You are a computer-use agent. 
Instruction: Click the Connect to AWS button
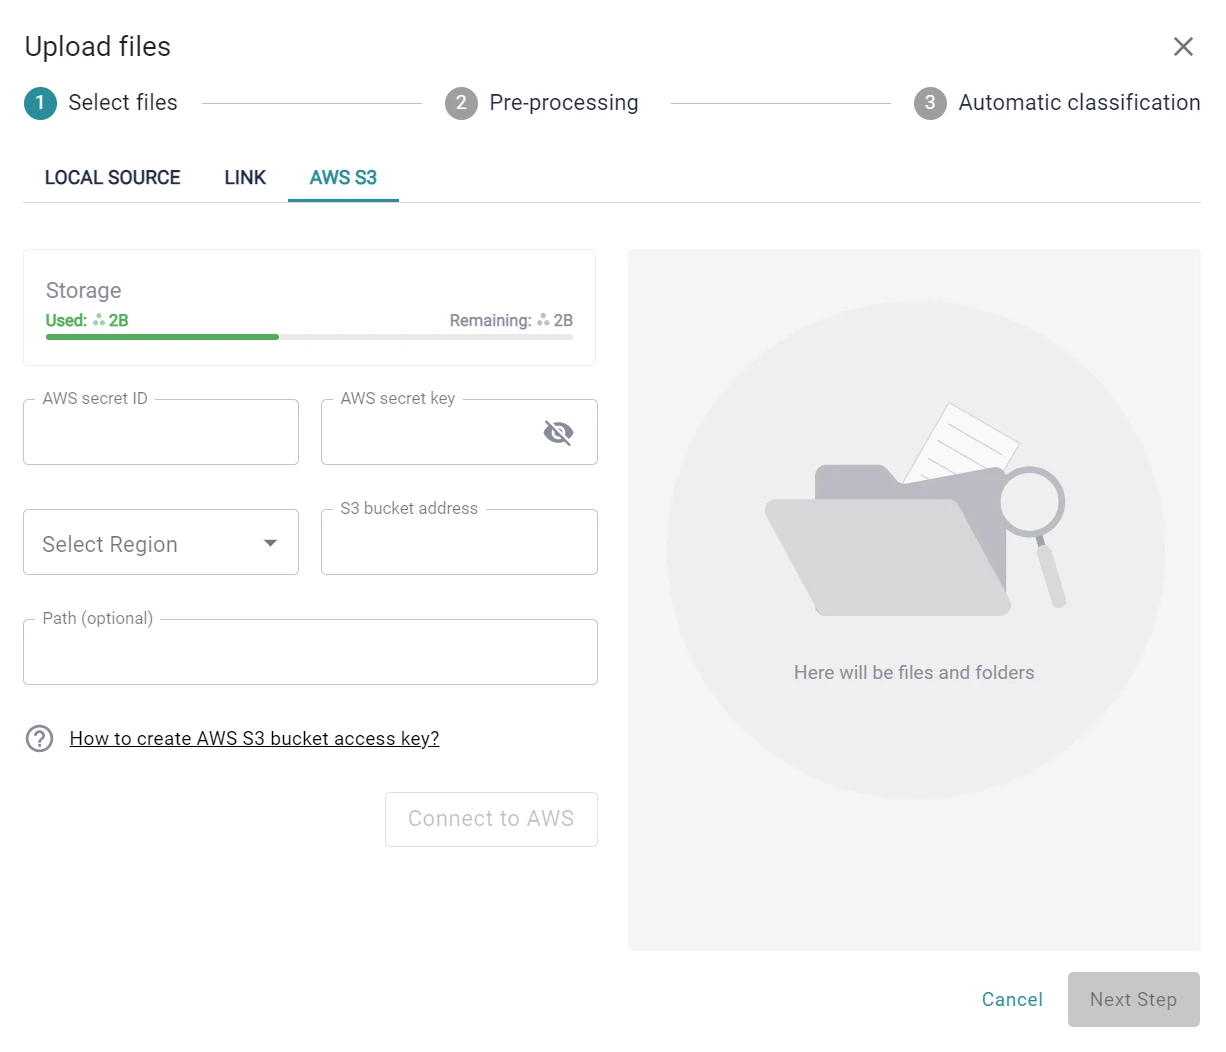491,819
